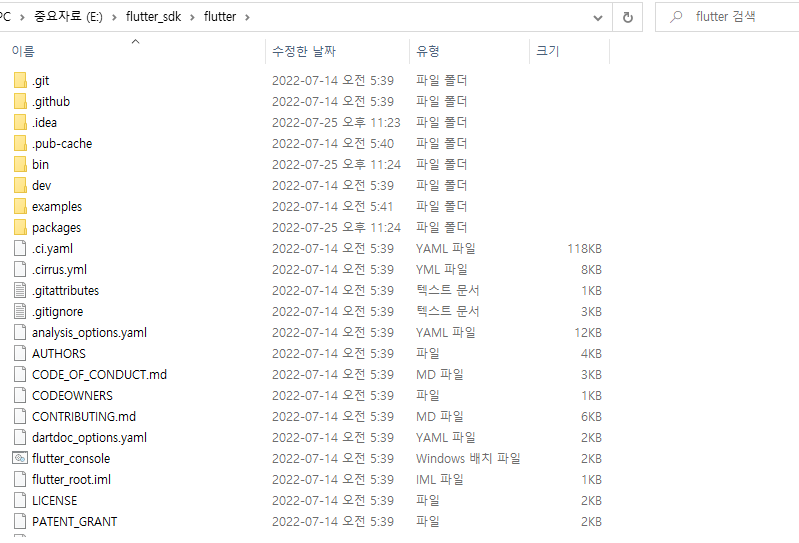Click the dev folder icon

tap(20, 185)
